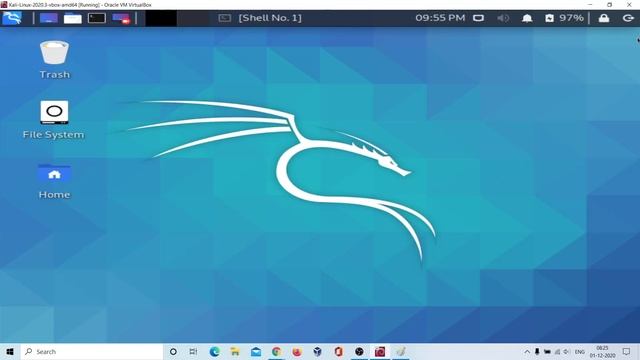Launch Microsoft Edge from the taskbar
640x360 pixels.
point(214,351)
